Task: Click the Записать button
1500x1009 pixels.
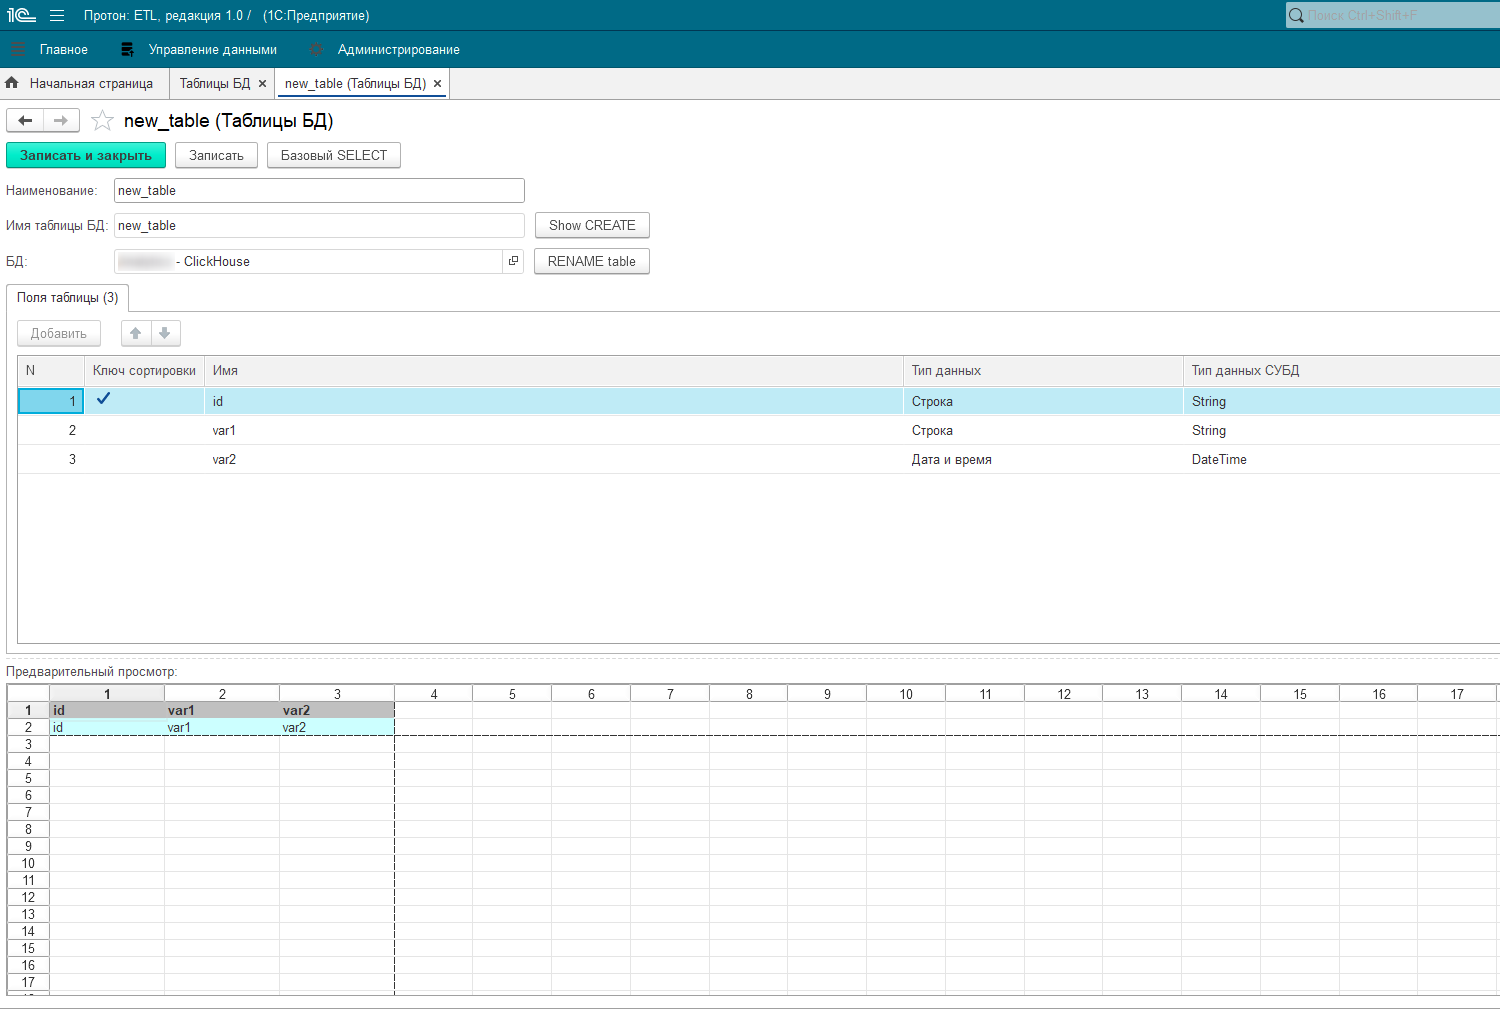Action: click(x=217, y=155)
